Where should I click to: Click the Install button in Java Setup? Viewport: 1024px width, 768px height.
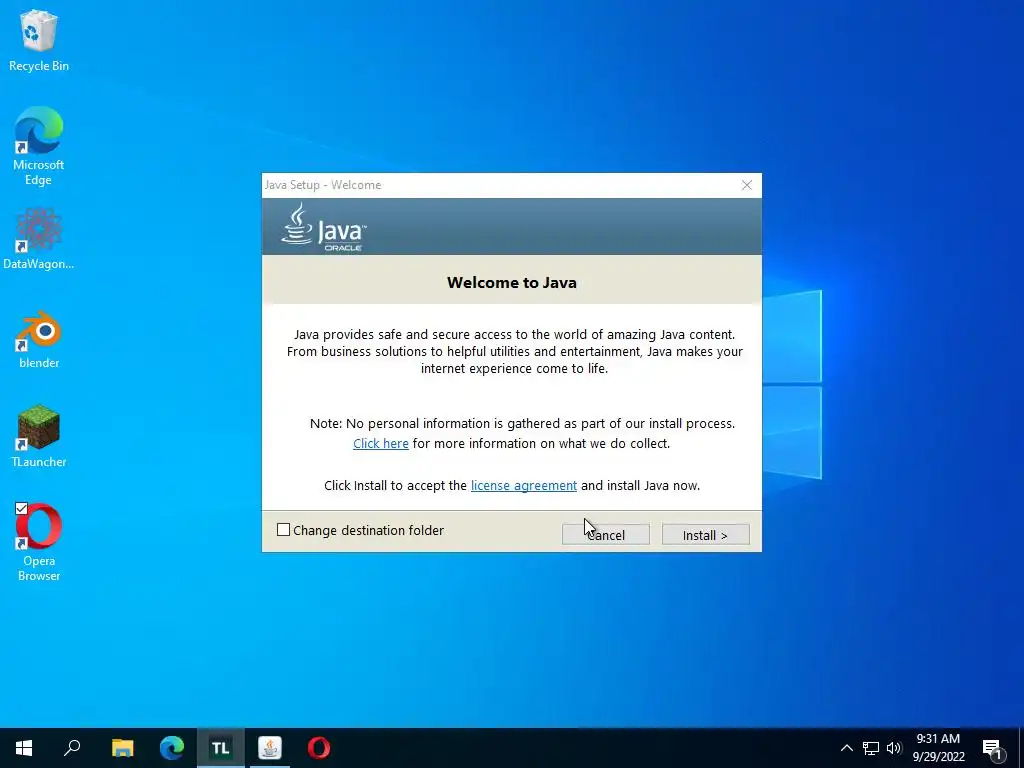(705, 535)
